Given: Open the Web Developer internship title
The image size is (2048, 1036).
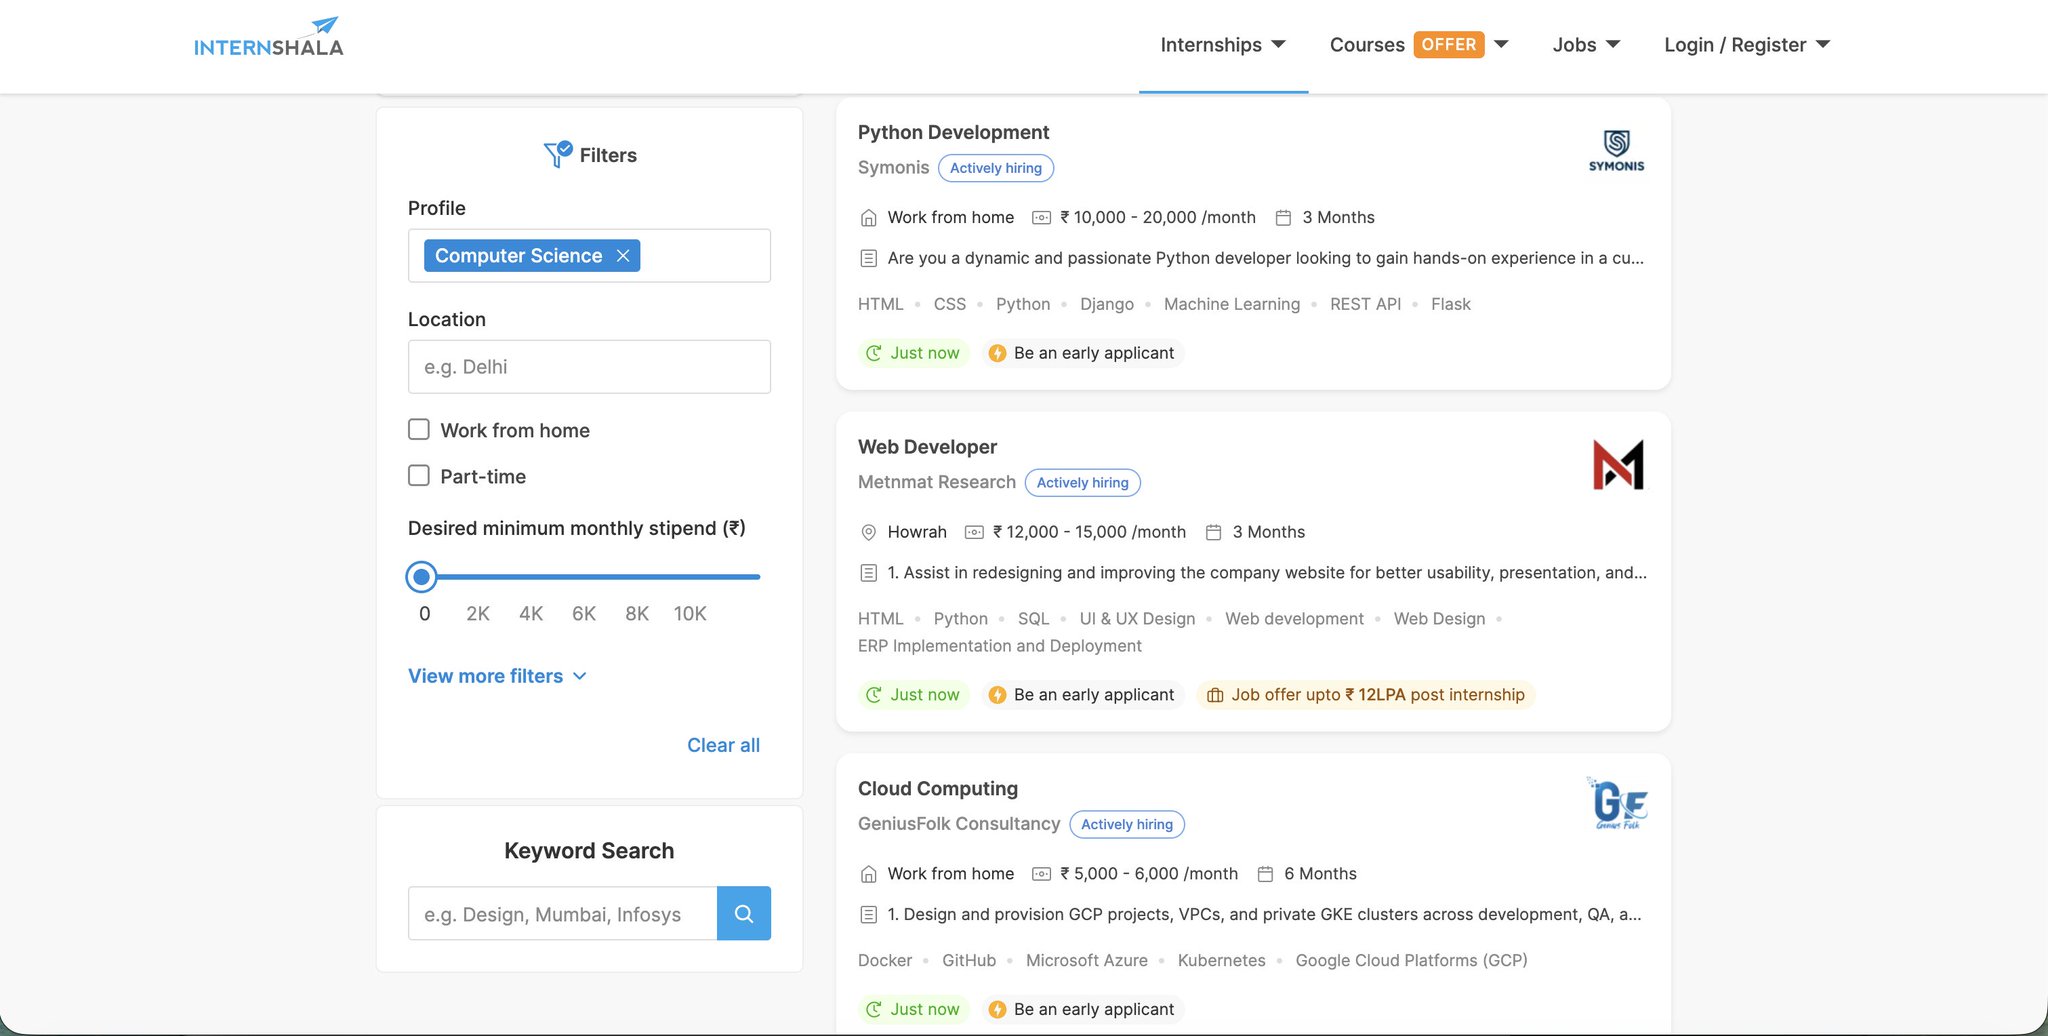Looking at the screenshot, I should pyautogui.click(x=927, y=447).
